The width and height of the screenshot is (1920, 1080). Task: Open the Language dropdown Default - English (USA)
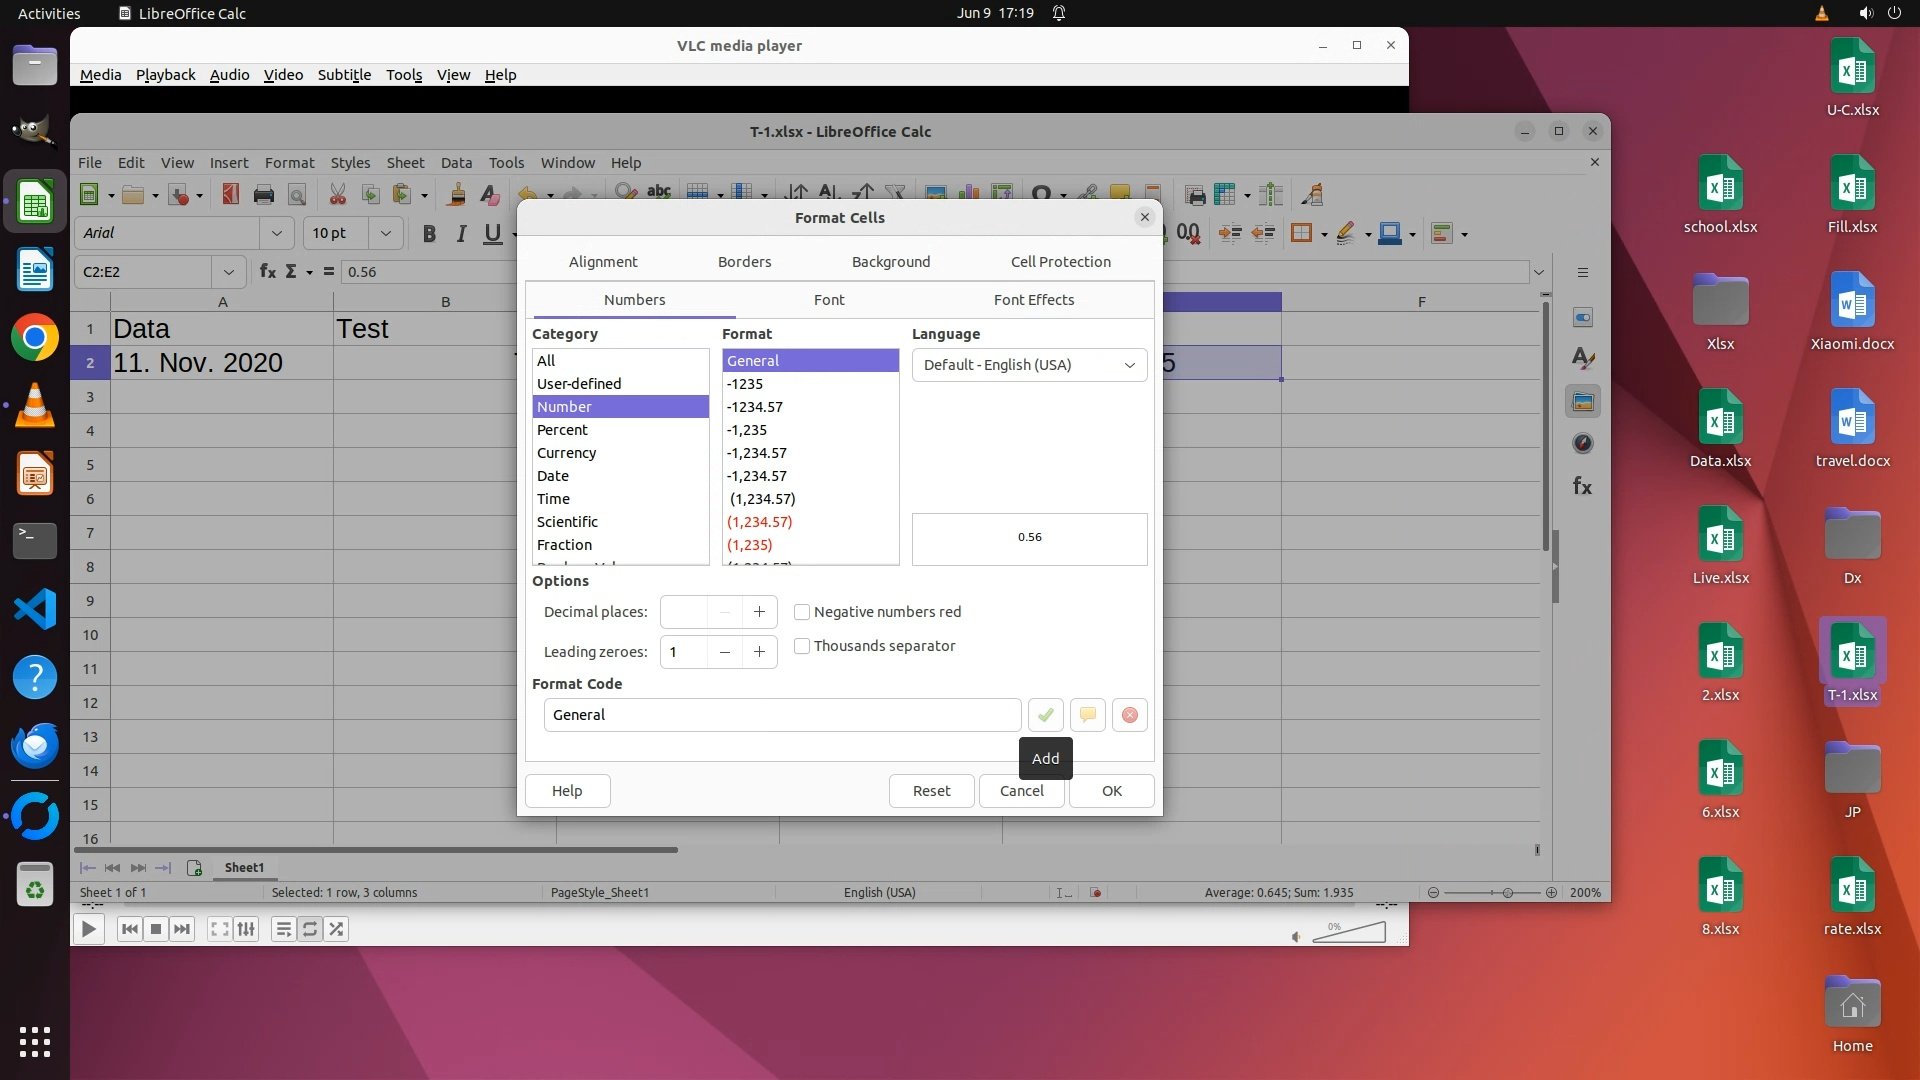point(1029,365)
